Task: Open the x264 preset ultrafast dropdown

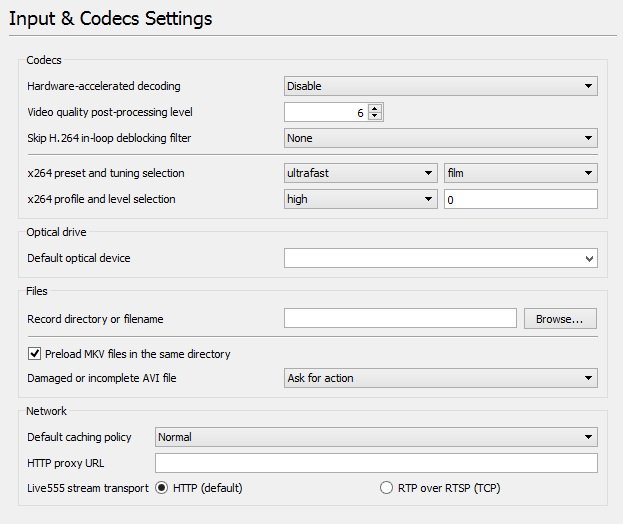Action: 361,173
